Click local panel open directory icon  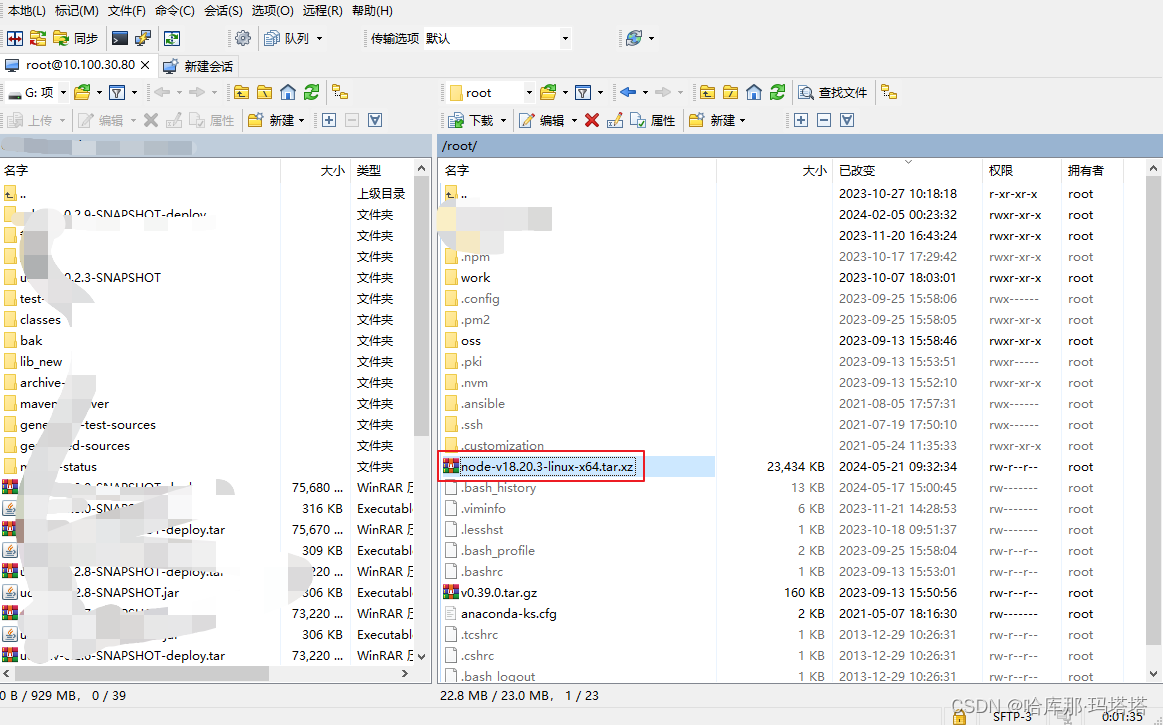82,93
